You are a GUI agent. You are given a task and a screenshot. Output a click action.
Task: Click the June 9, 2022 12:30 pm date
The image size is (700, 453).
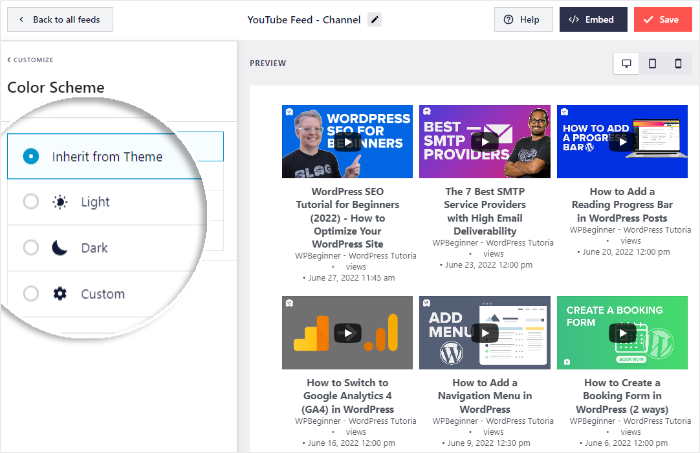tap(489, 443)
